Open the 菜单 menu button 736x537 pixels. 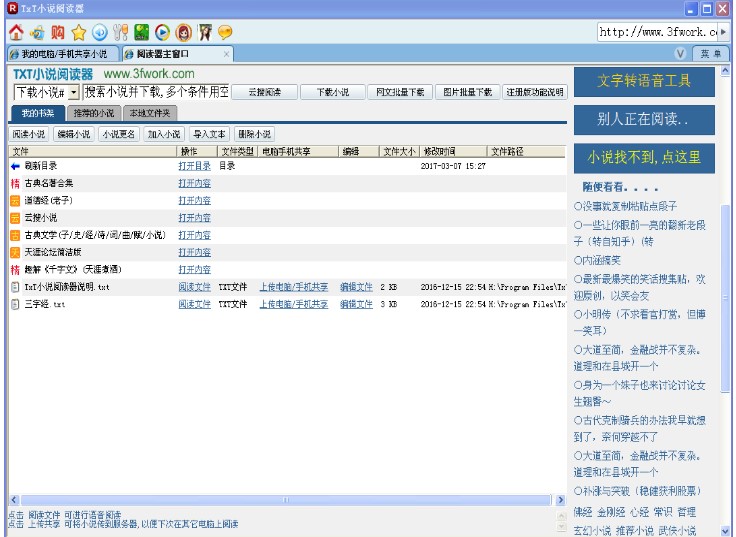[708, 53]
